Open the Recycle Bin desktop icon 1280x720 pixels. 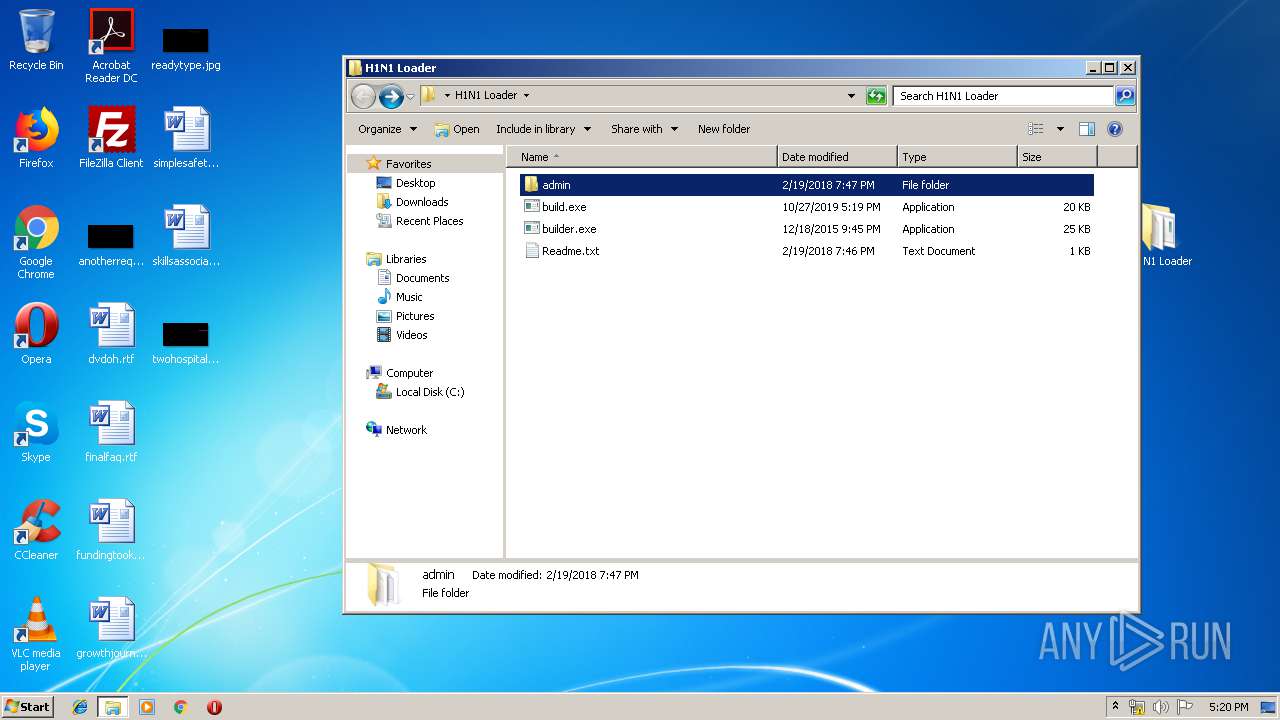tap(36, 40)
